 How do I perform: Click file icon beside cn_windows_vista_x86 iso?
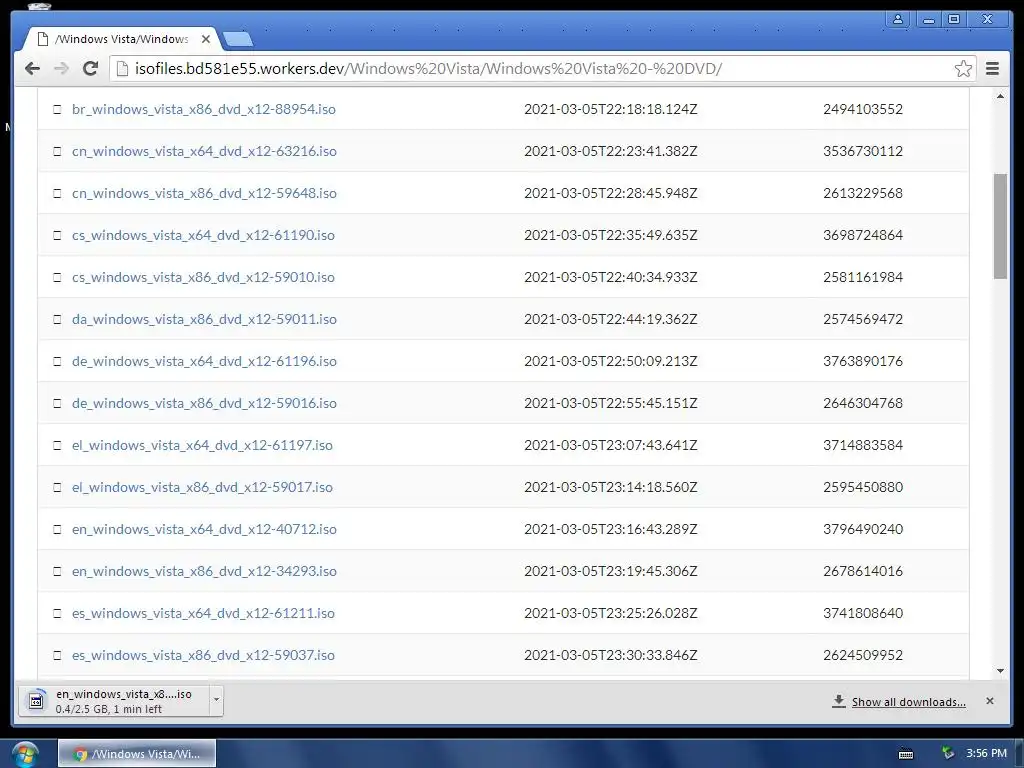[x=57, y=193]
